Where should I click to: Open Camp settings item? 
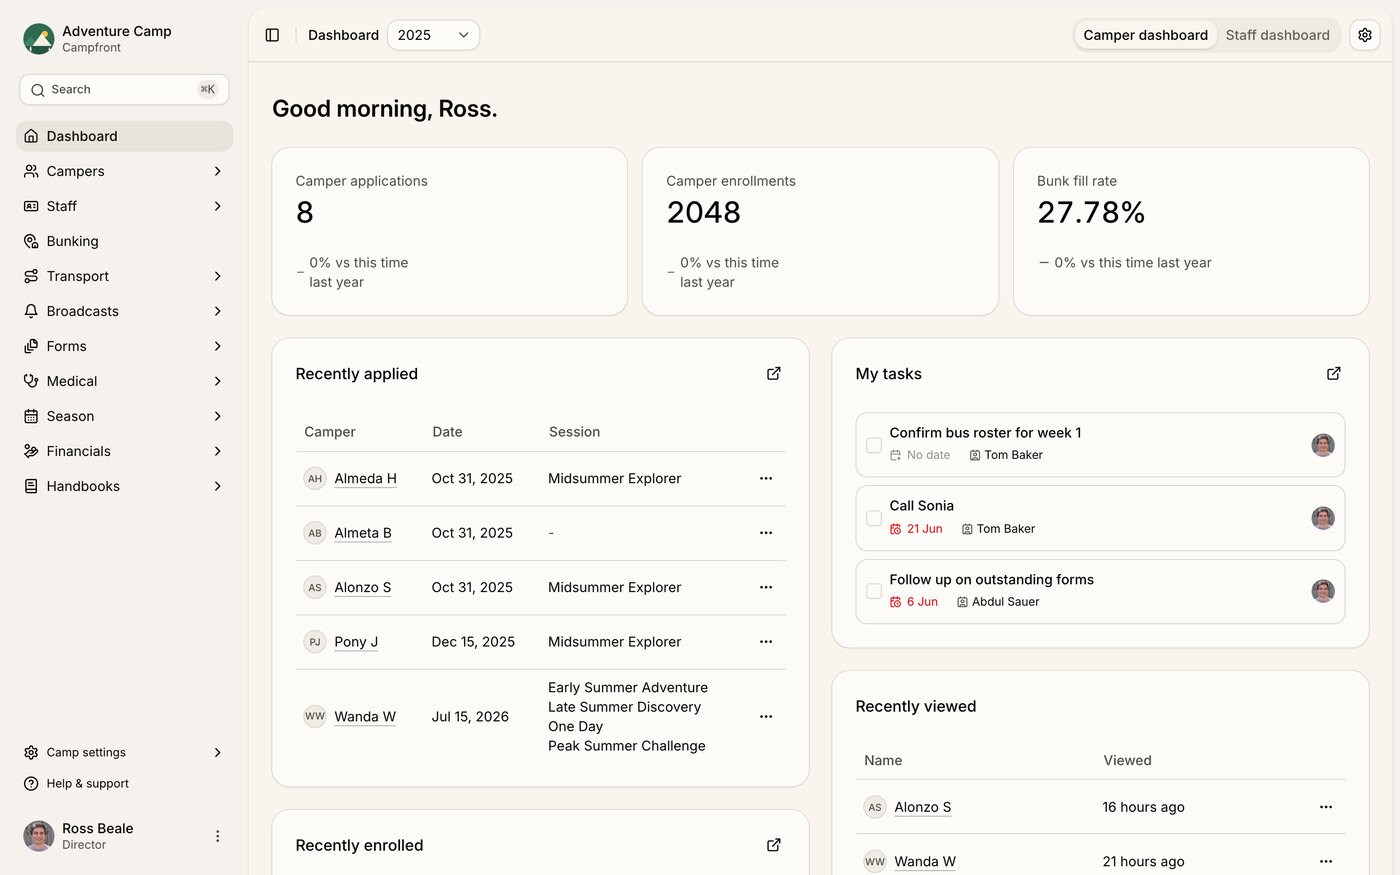[x=124, y=752]
